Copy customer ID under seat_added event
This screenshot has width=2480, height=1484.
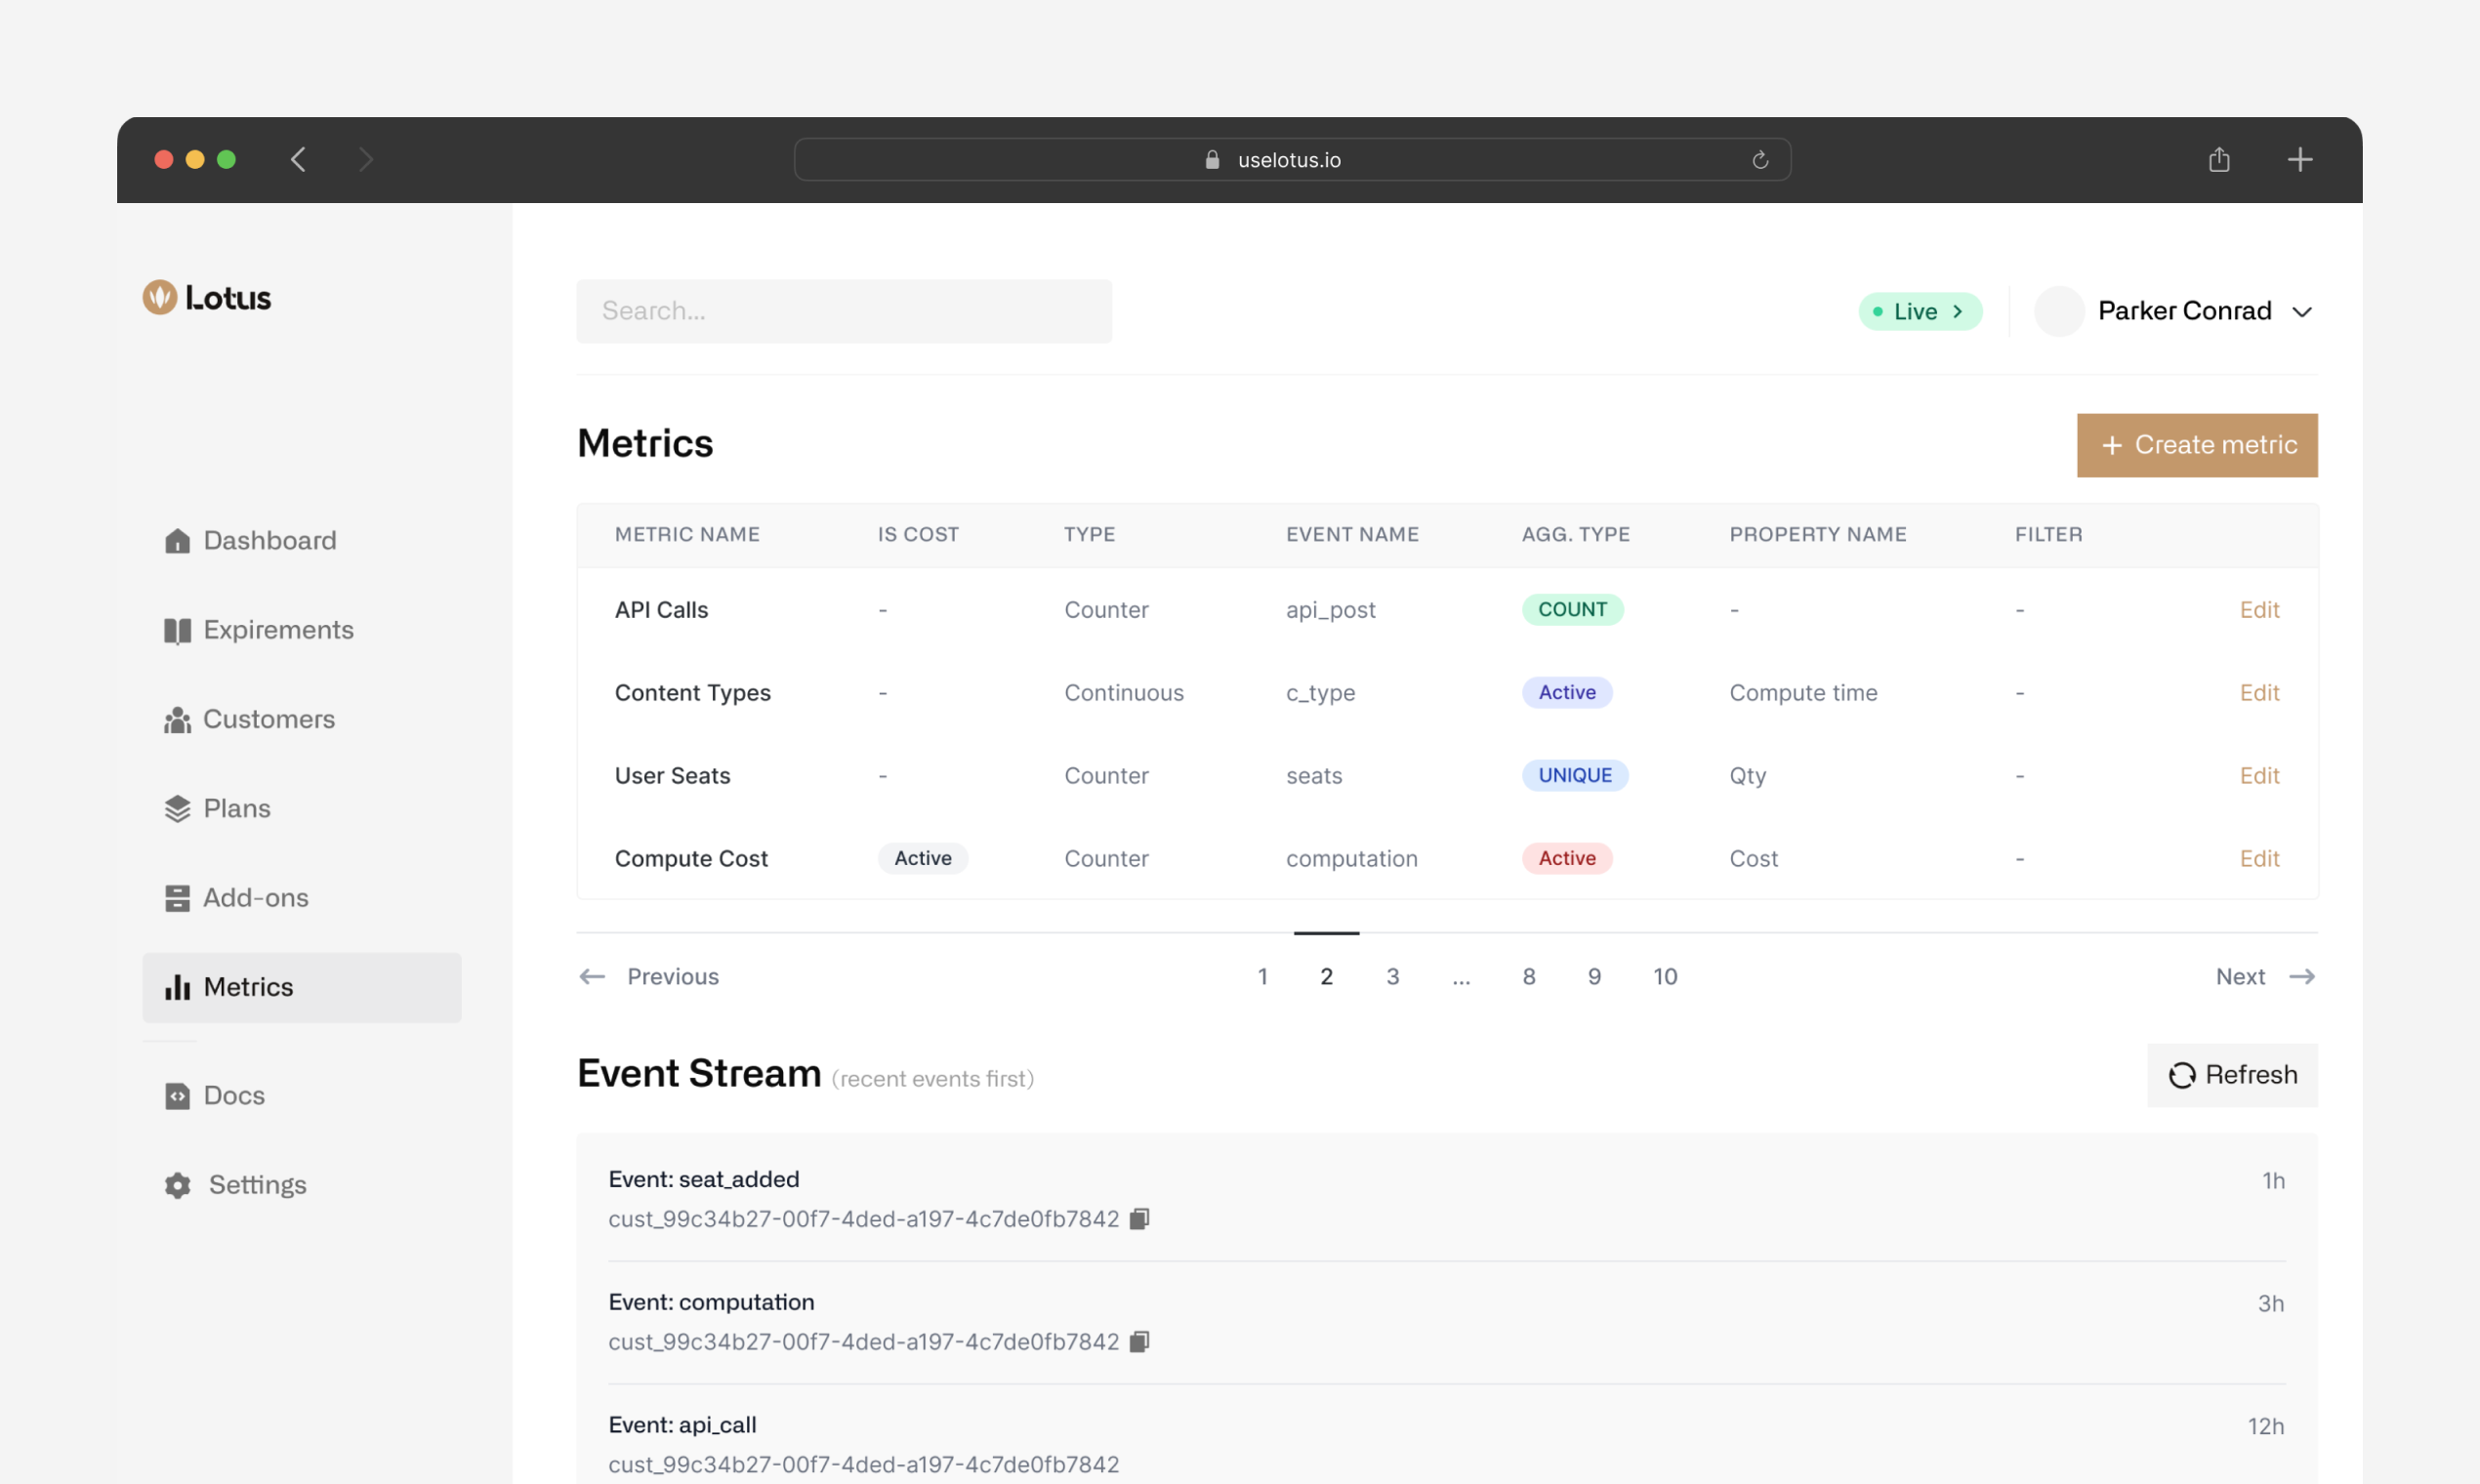pos(1139,1218)
